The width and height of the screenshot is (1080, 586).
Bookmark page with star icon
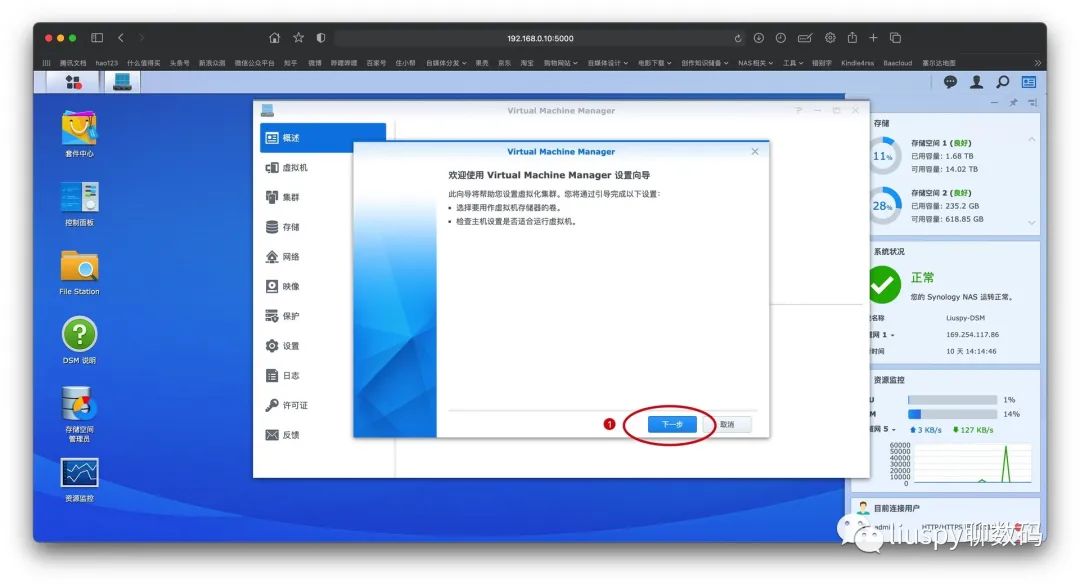pyautogui.click(x=298, y=38)
